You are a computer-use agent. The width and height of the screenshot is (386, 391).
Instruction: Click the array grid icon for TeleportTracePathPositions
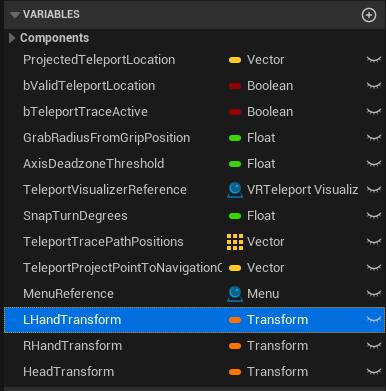(235, 242)
